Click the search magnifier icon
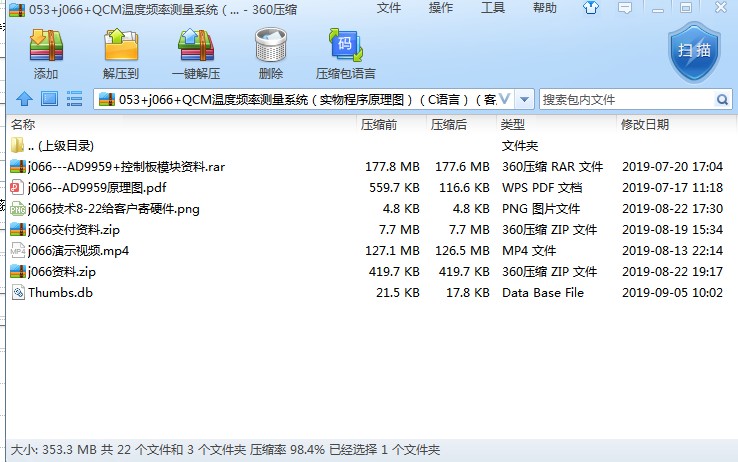 [722, 100]
